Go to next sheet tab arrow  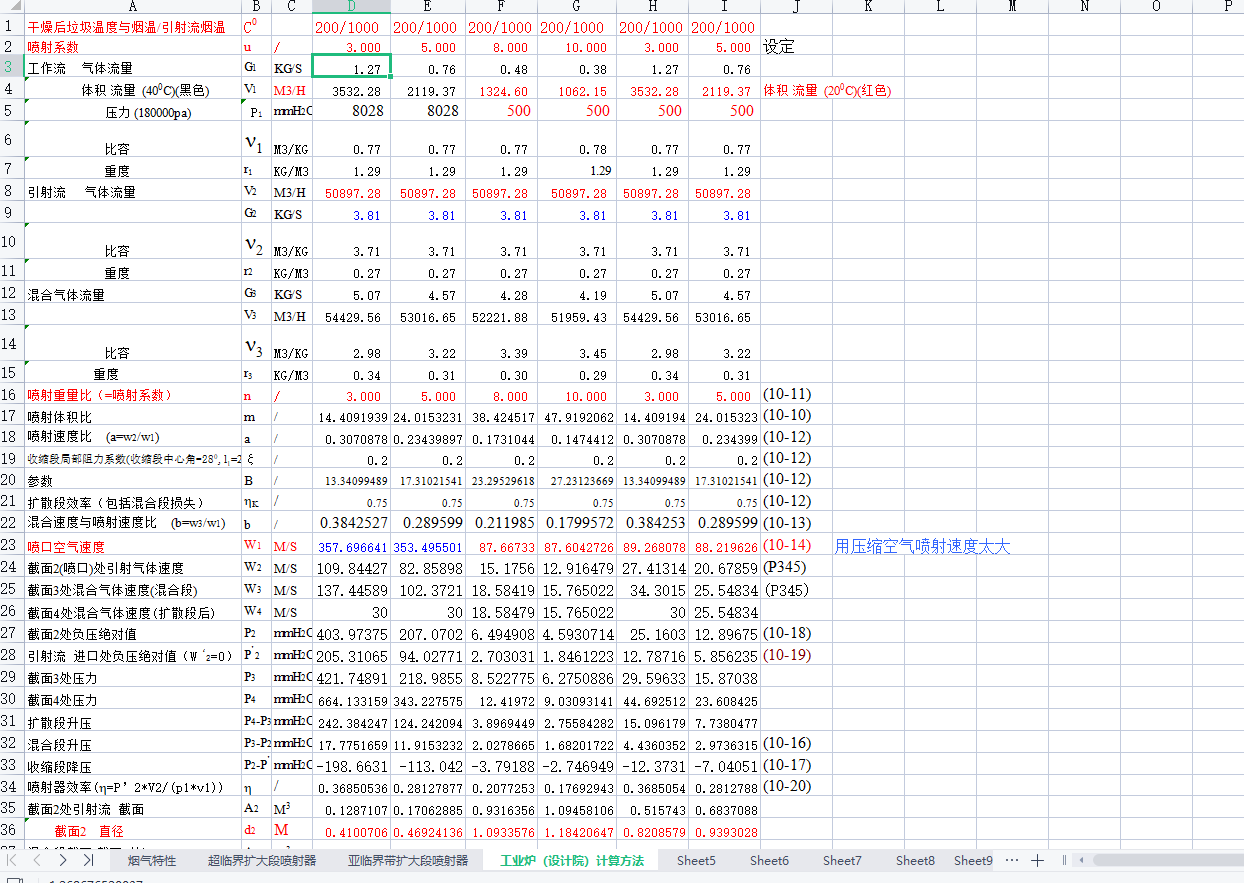(x=63, y=860)
